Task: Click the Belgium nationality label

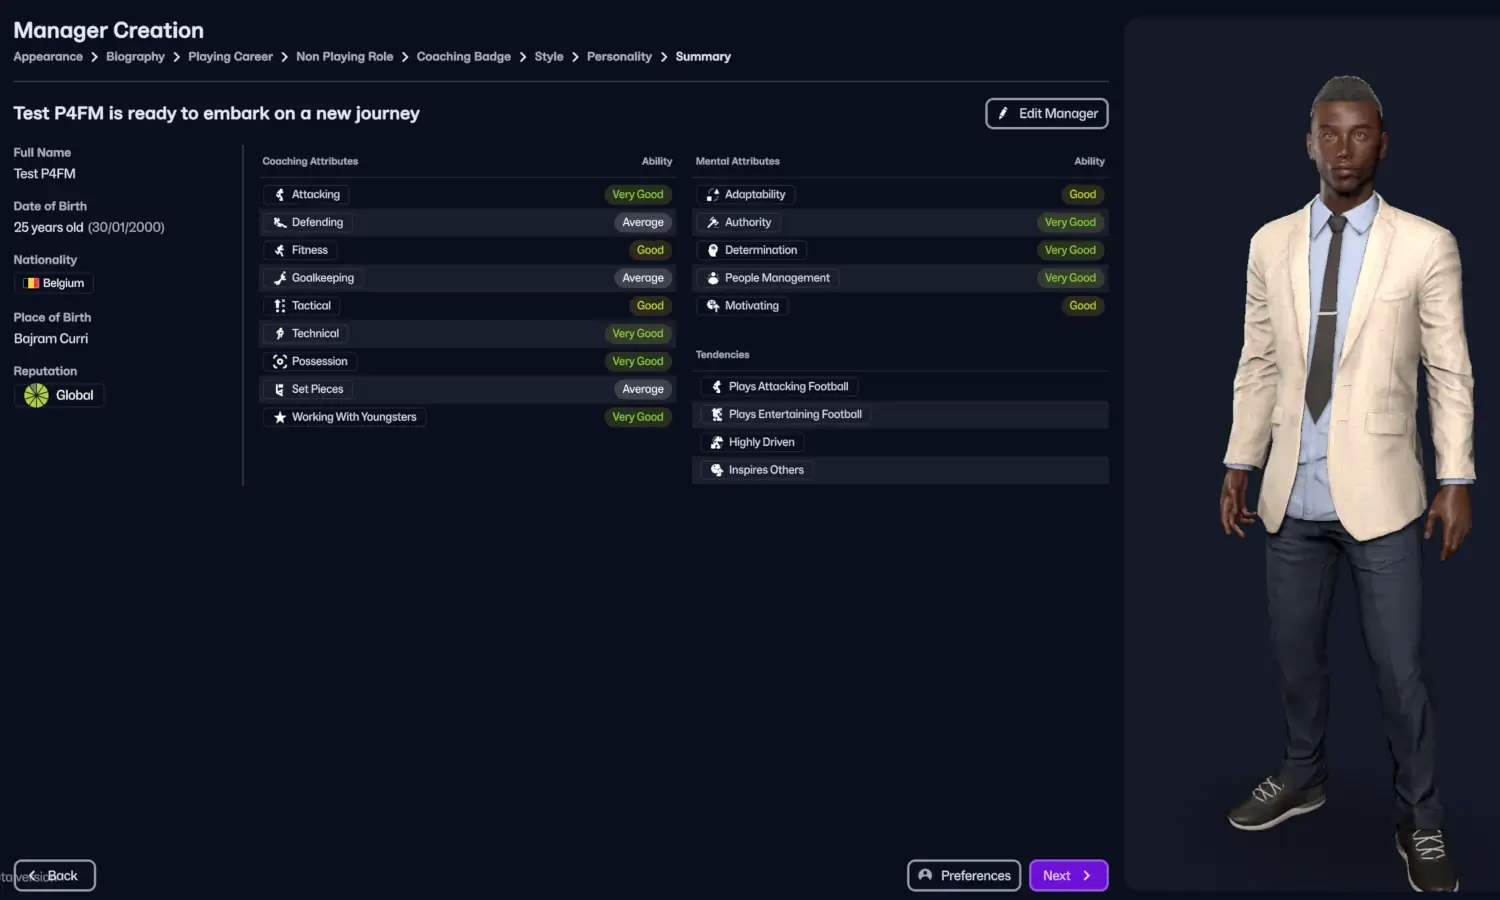Action: pos(63,284)
